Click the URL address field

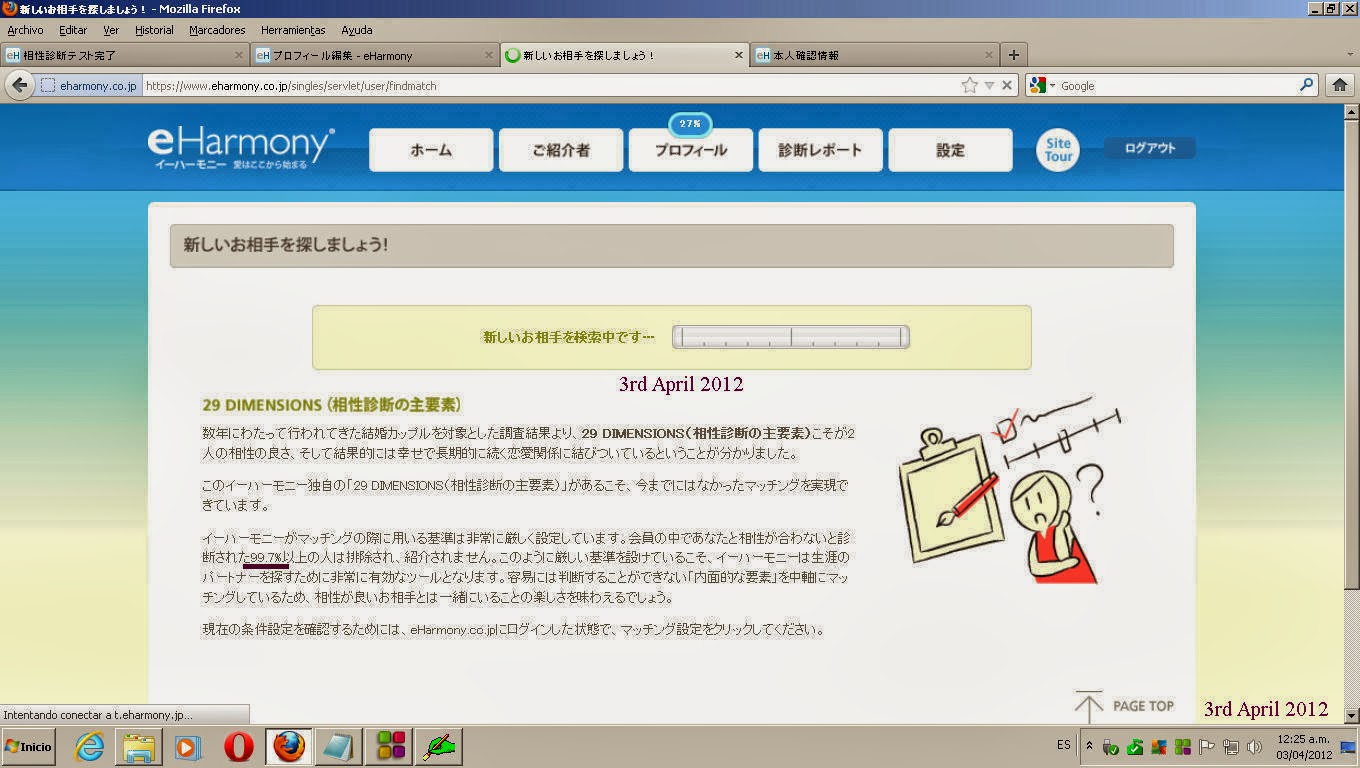[550, 86]
